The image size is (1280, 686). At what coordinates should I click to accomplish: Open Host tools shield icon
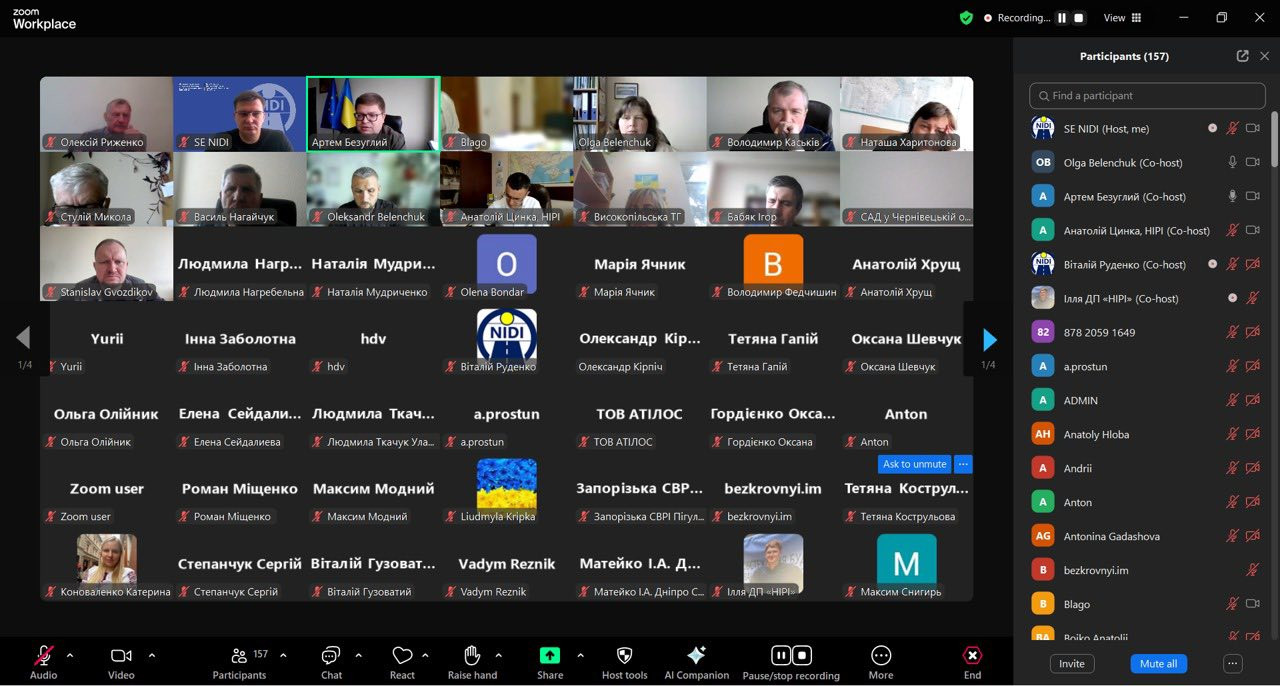[x=624, y=656]
